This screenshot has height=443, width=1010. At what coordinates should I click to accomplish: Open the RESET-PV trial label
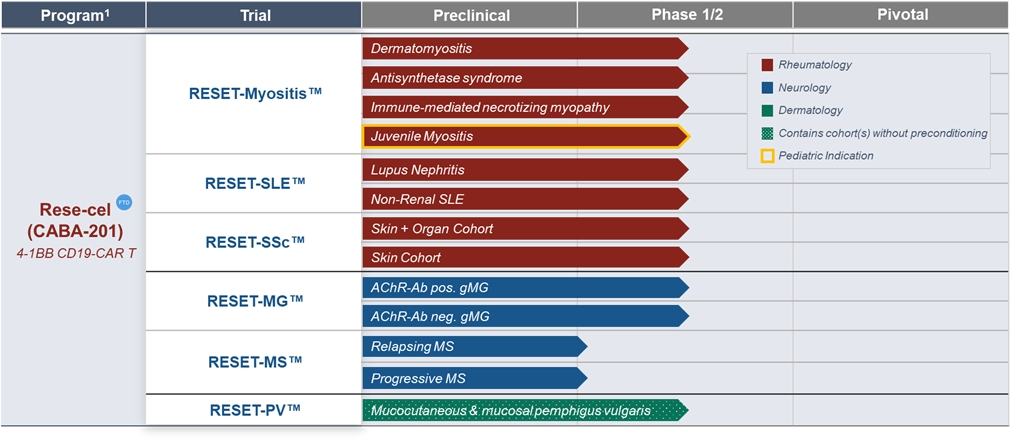[254, 409]
